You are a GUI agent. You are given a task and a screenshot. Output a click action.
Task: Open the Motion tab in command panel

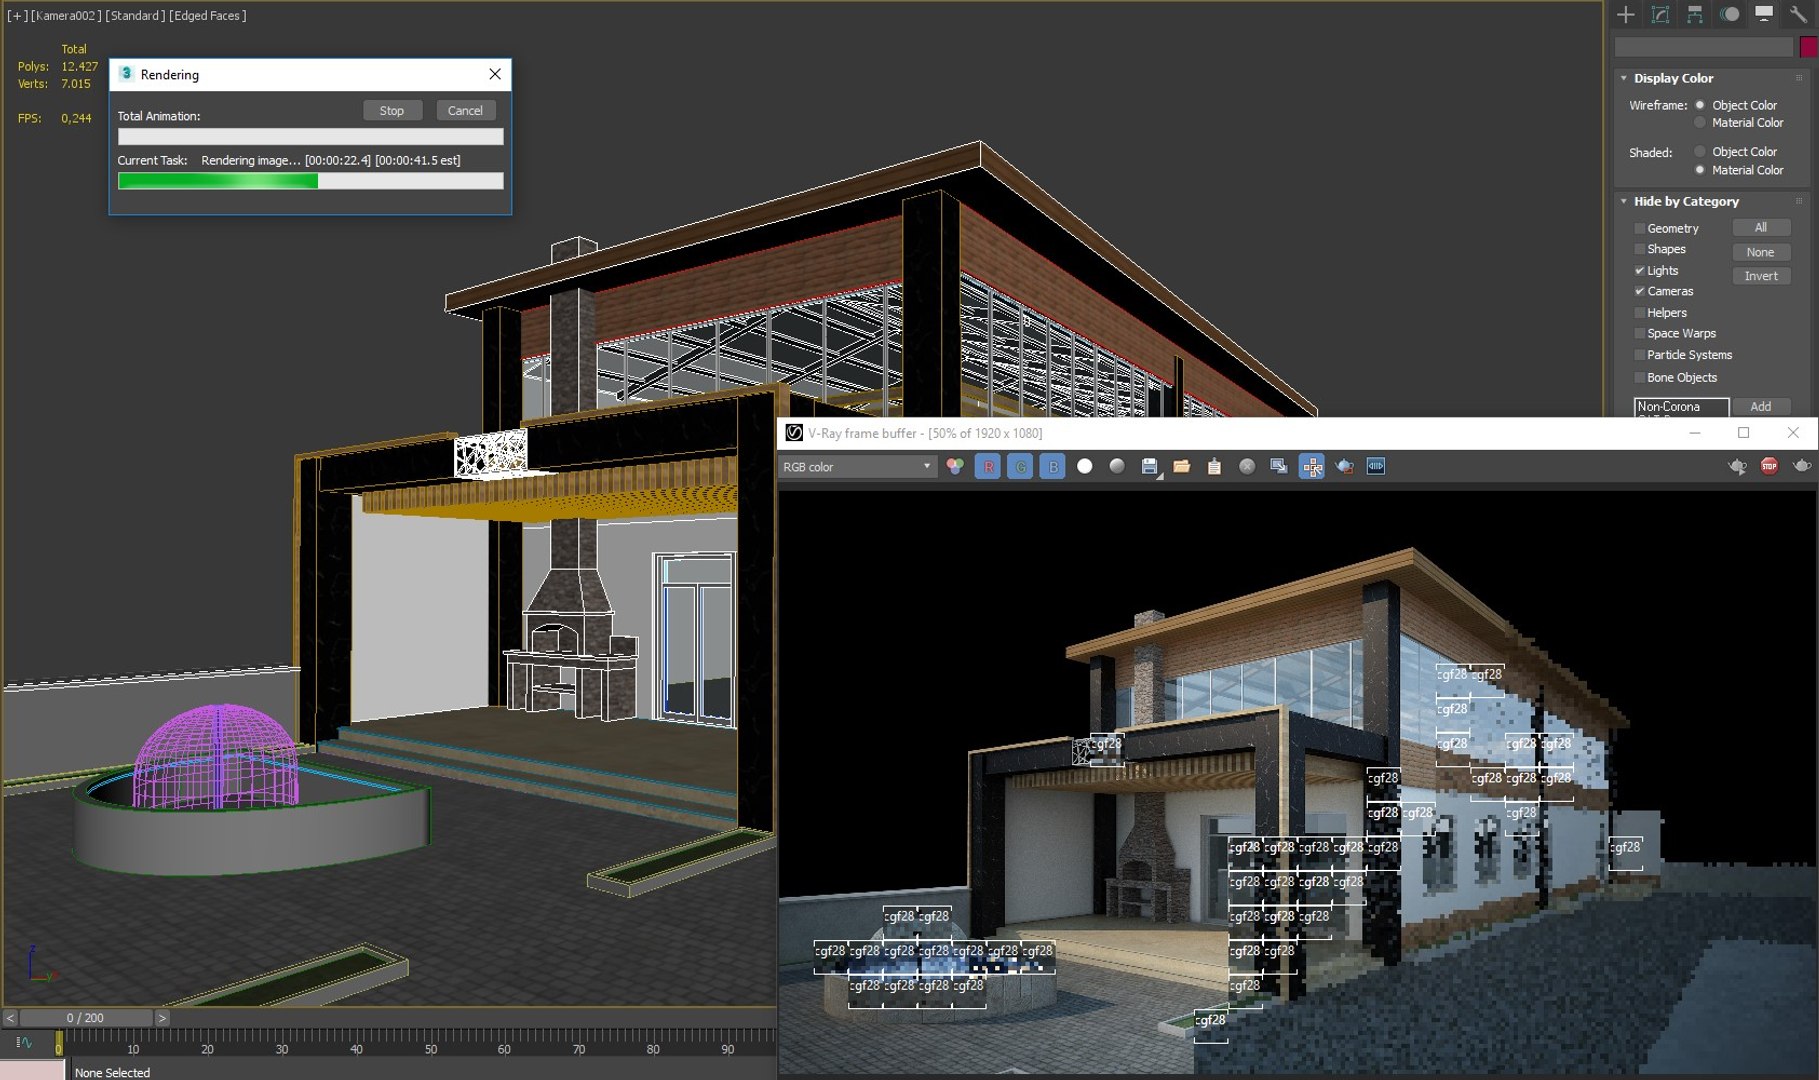pyautogui.click(x=1729, y=14)
